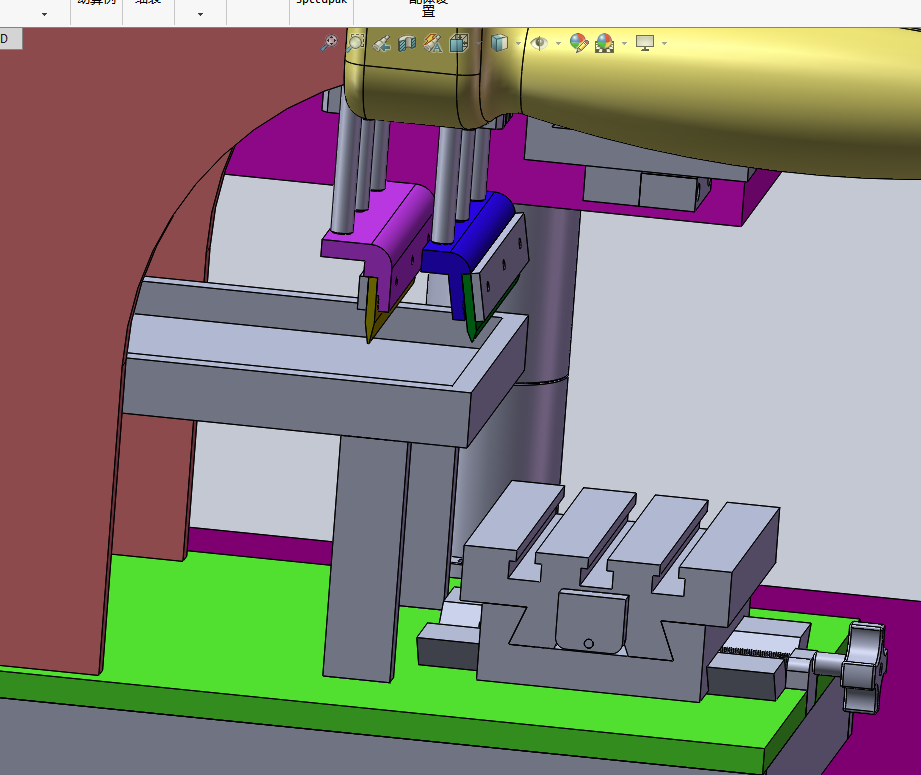Open the second ribbon dropdown arrow
The height and width of the screenshot is (775, 921).
[x=200, y=14]
